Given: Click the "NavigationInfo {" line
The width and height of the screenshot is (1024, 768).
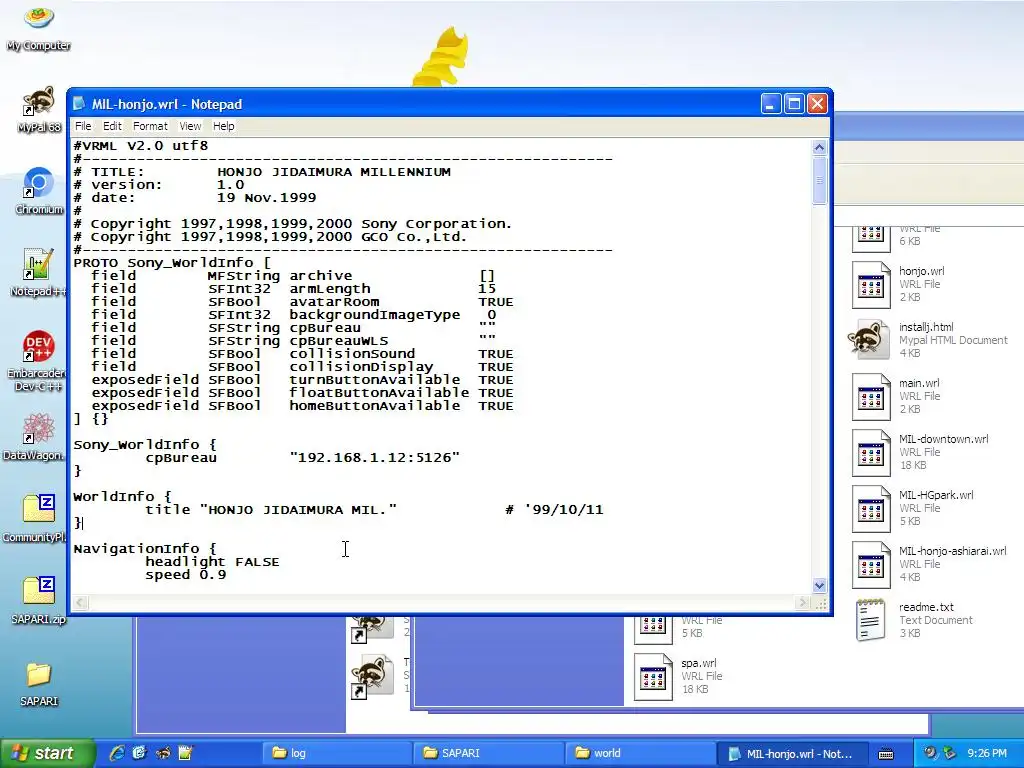Looking at the screenshot, I should tap(144, 549).
